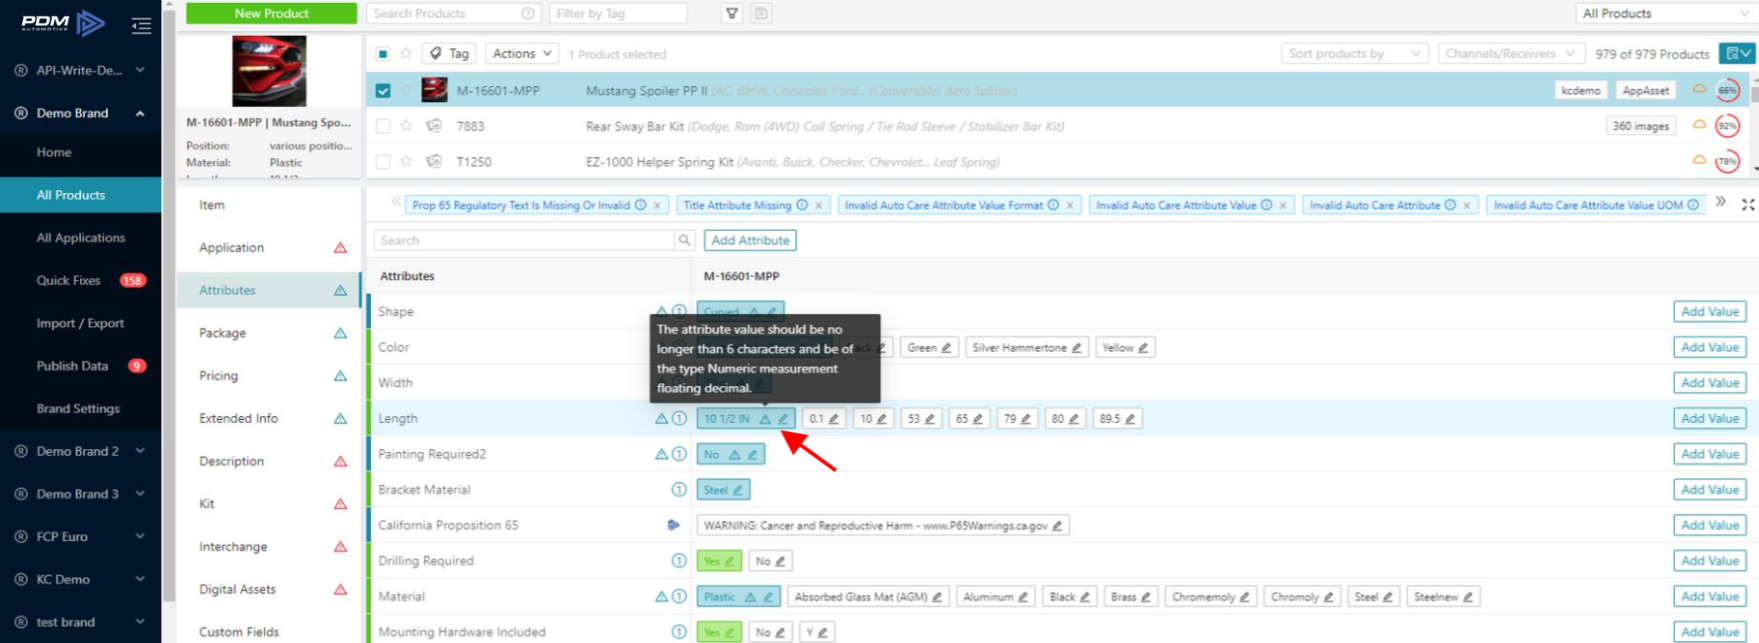Screen dimensions: 1759x643
Task: Check the T1250 product checkbox
Action: 383,161
